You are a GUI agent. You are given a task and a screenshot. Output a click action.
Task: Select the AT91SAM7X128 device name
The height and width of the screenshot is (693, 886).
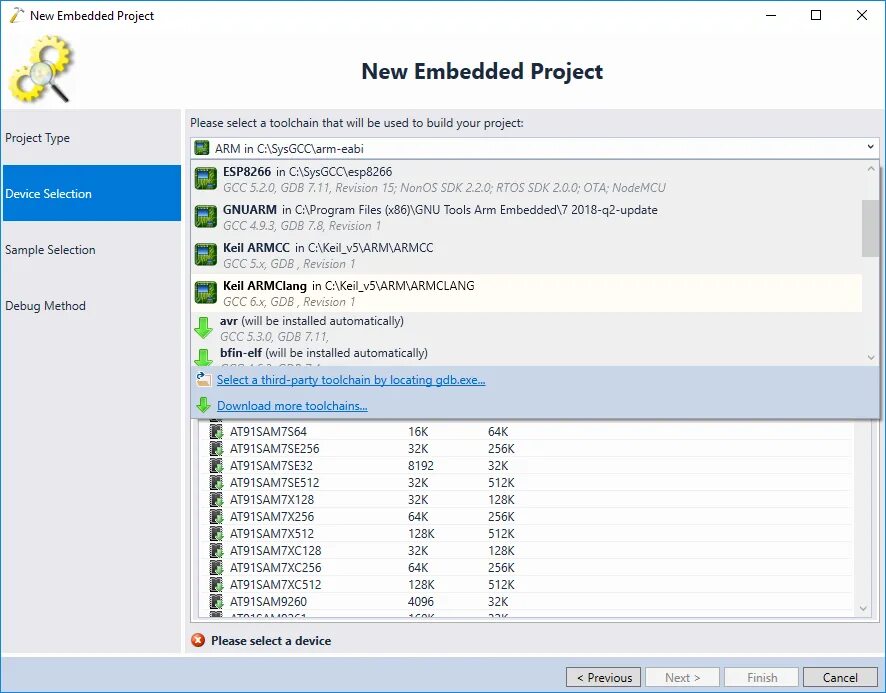pyautogui.click(x=271, y=499)
